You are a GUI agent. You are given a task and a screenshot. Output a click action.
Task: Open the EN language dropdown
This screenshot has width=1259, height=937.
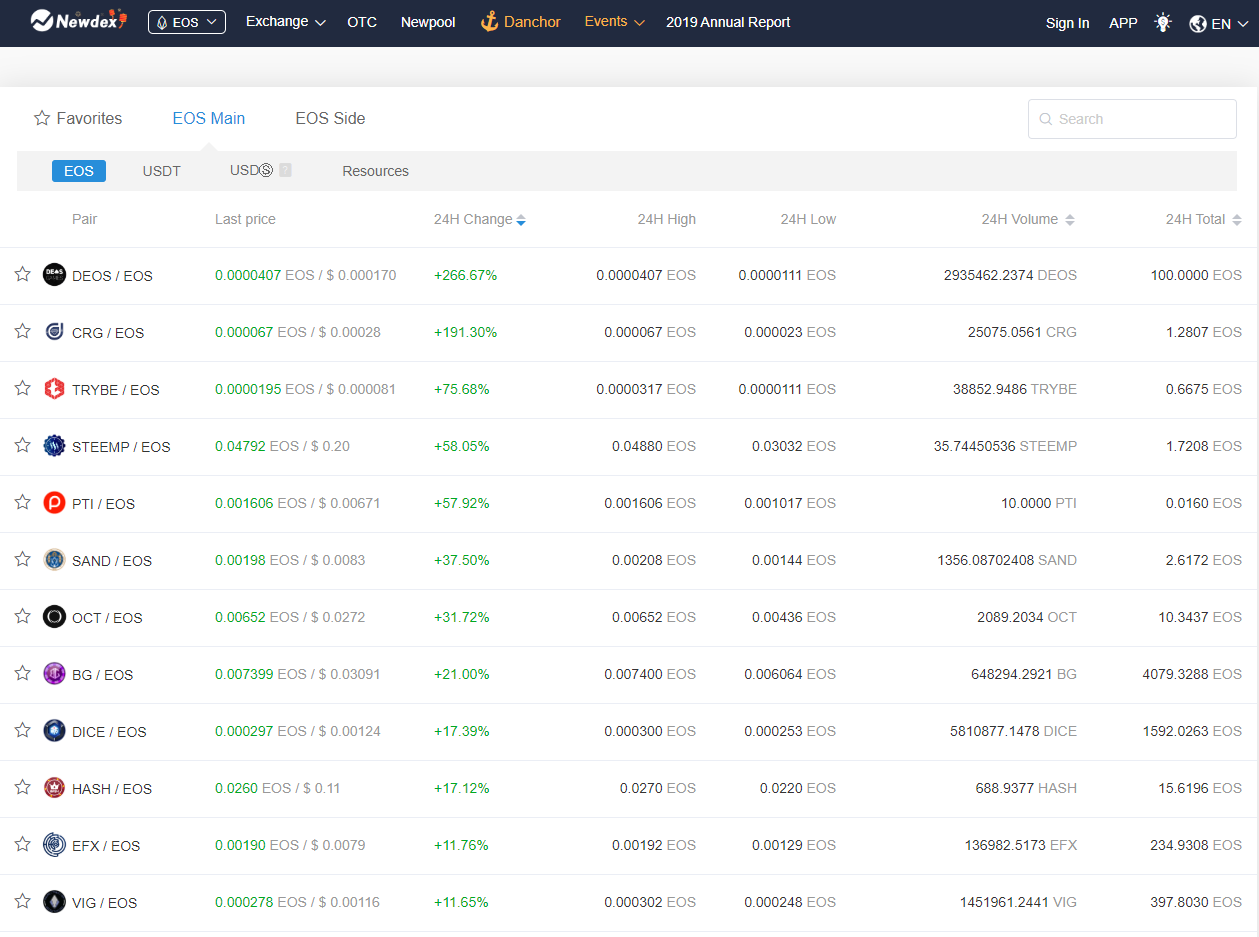pyautogui.click(x=1218, y=23)
